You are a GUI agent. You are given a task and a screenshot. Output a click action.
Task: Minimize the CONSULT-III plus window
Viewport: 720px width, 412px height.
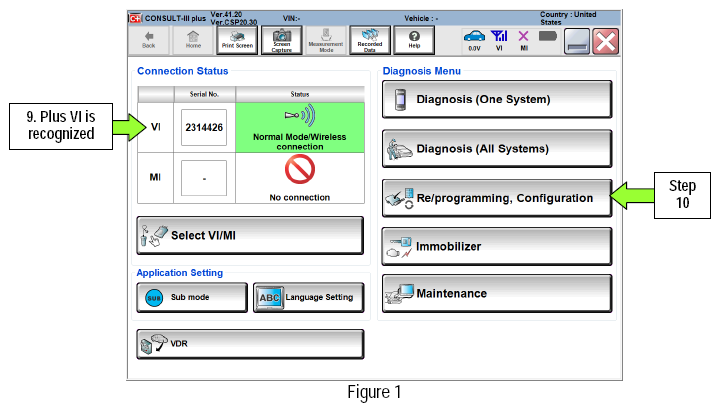[x=577, y=41]
